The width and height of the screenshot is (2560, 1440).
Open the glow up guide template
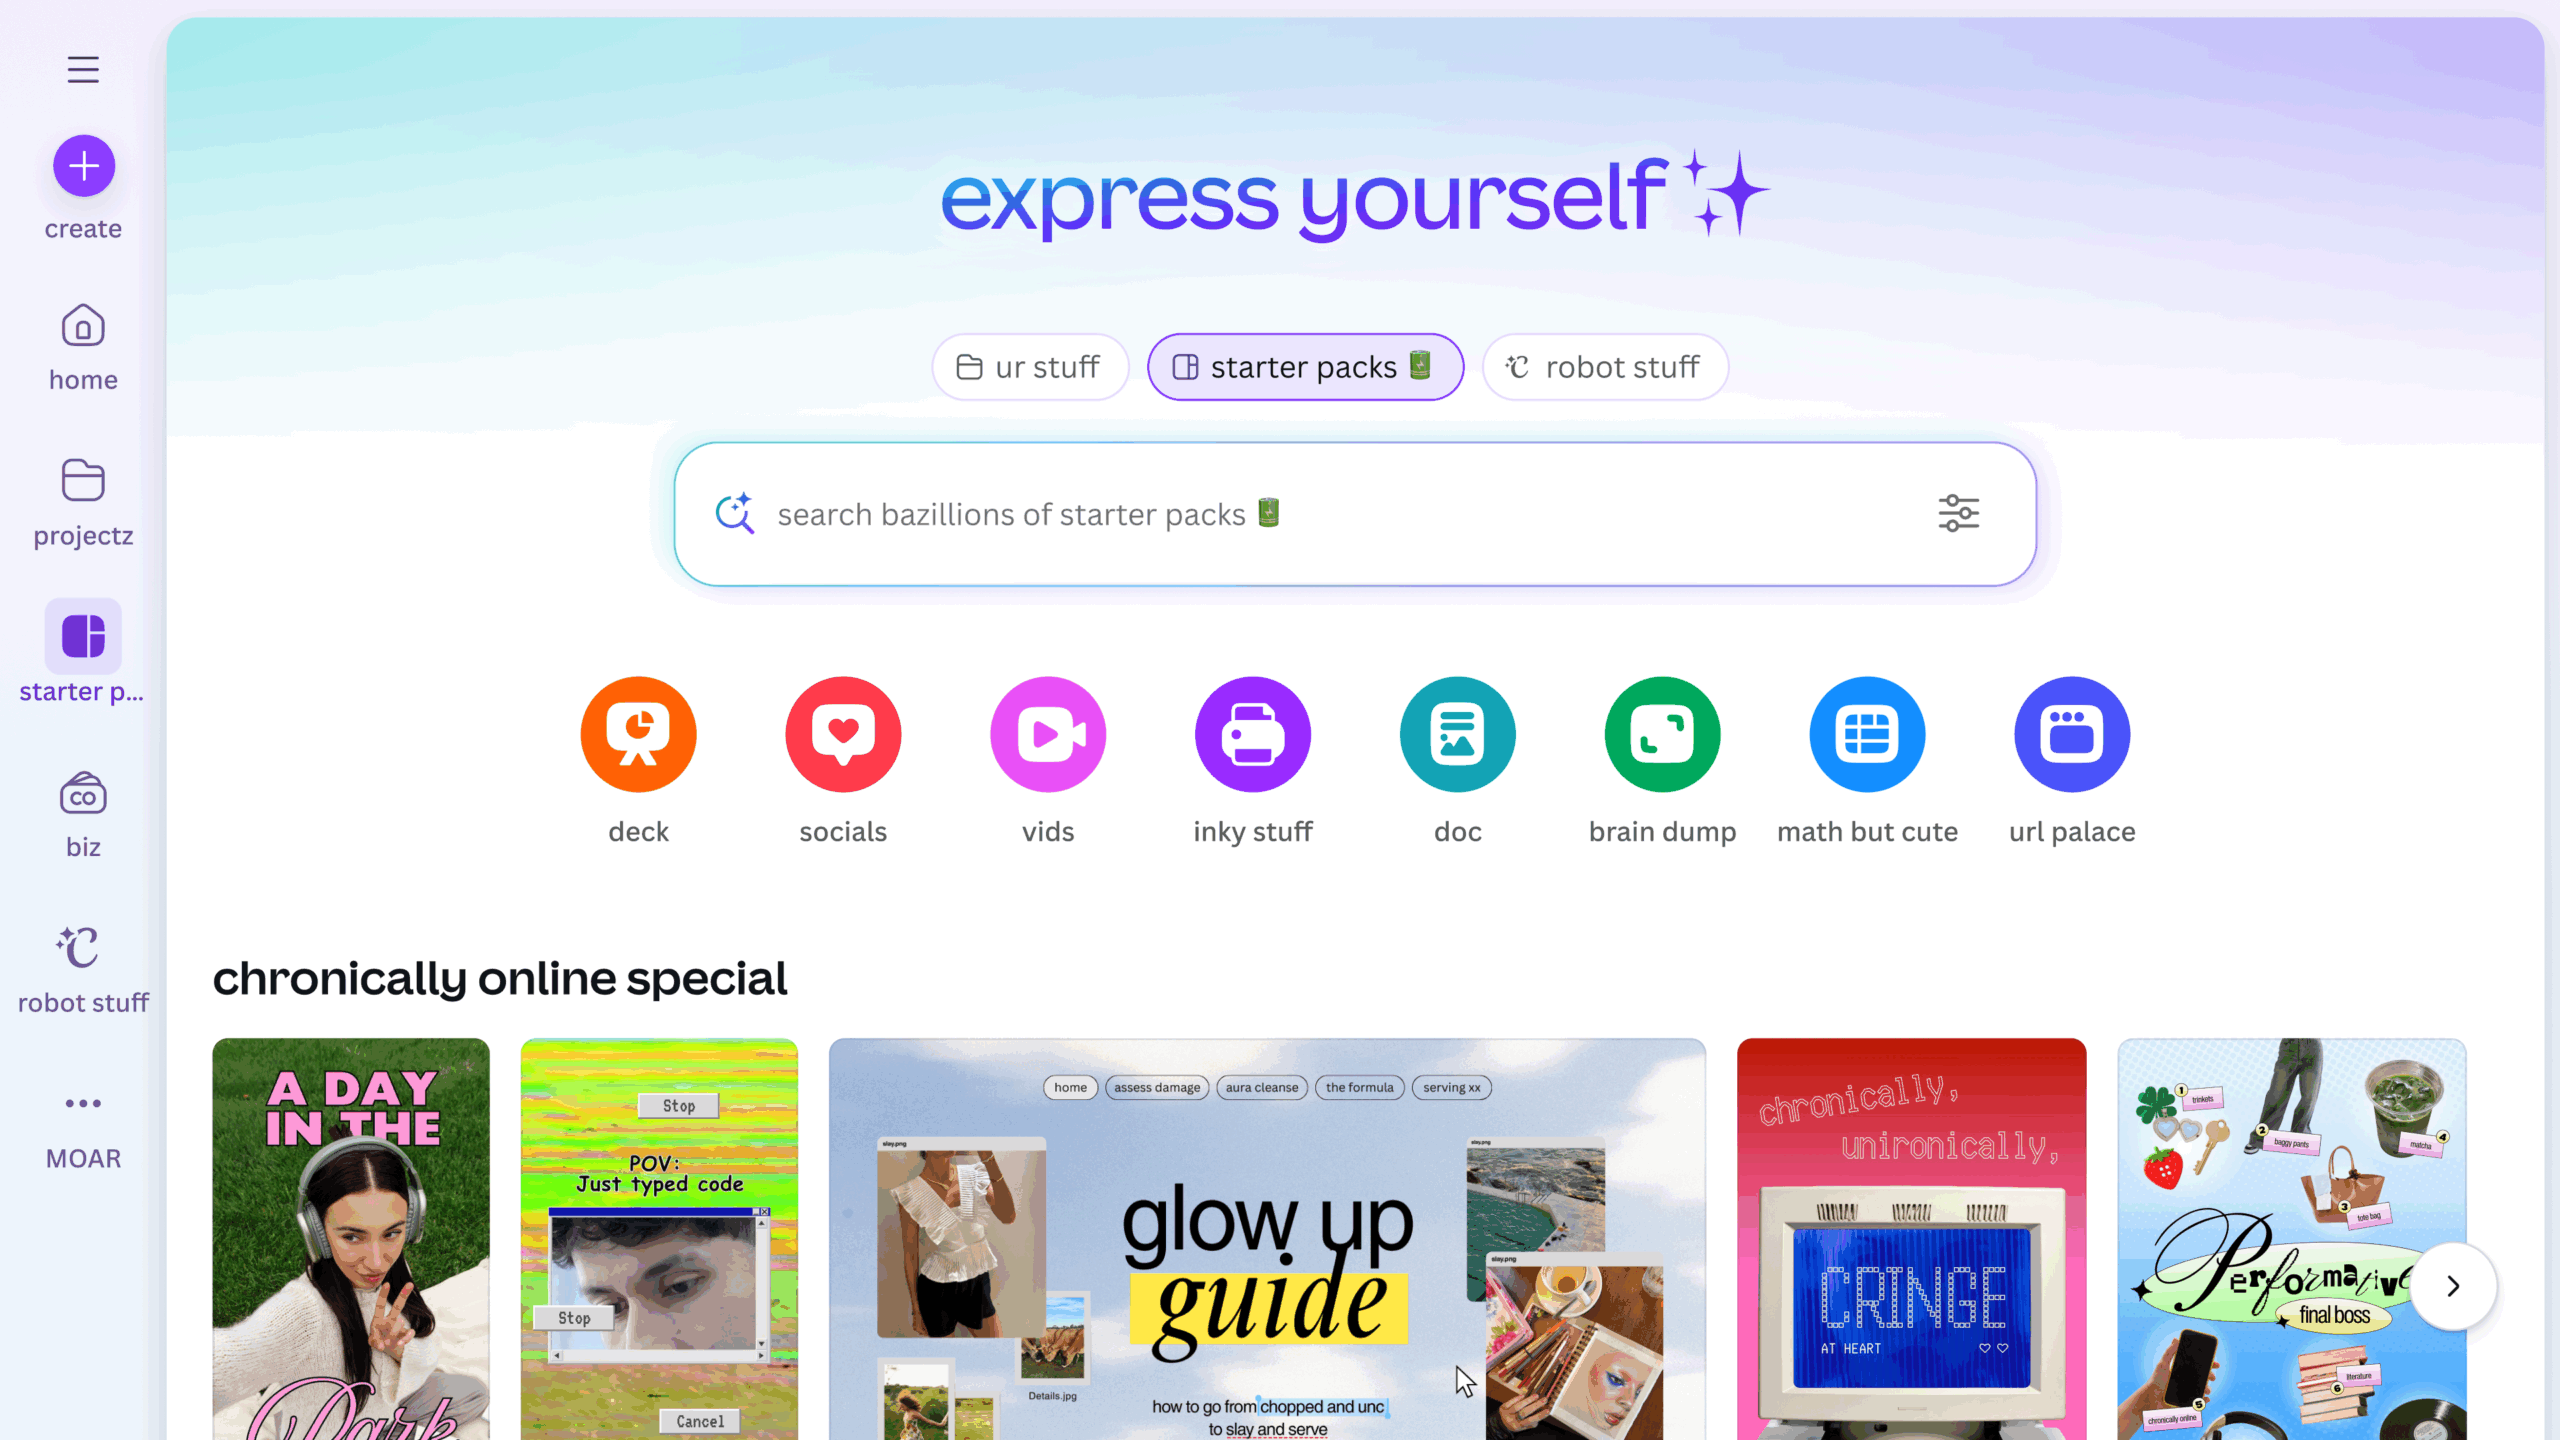click(1267, 1239)
